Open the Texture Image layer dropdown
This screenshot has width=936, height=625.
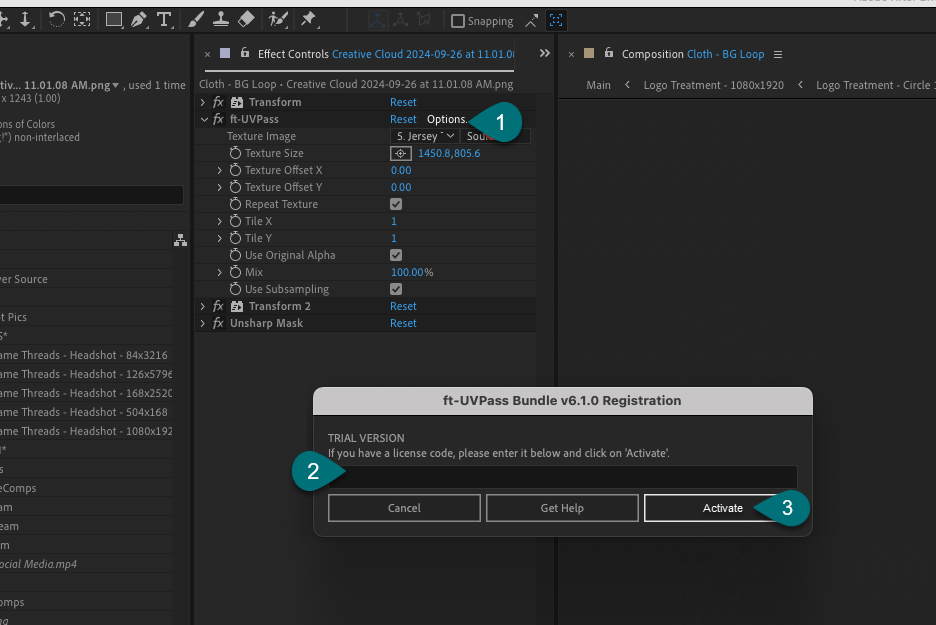(424, 136)
